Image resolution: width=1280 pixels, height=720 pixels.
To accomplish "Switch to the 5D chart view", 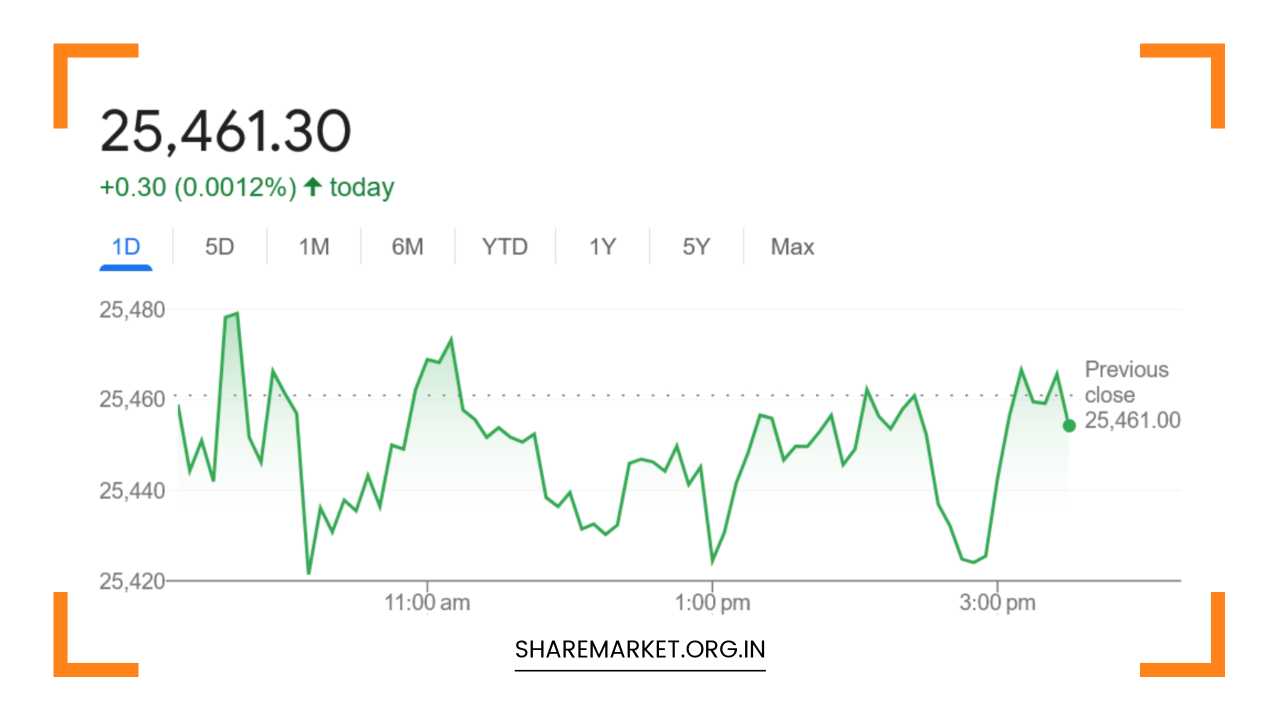I will 219,246.
